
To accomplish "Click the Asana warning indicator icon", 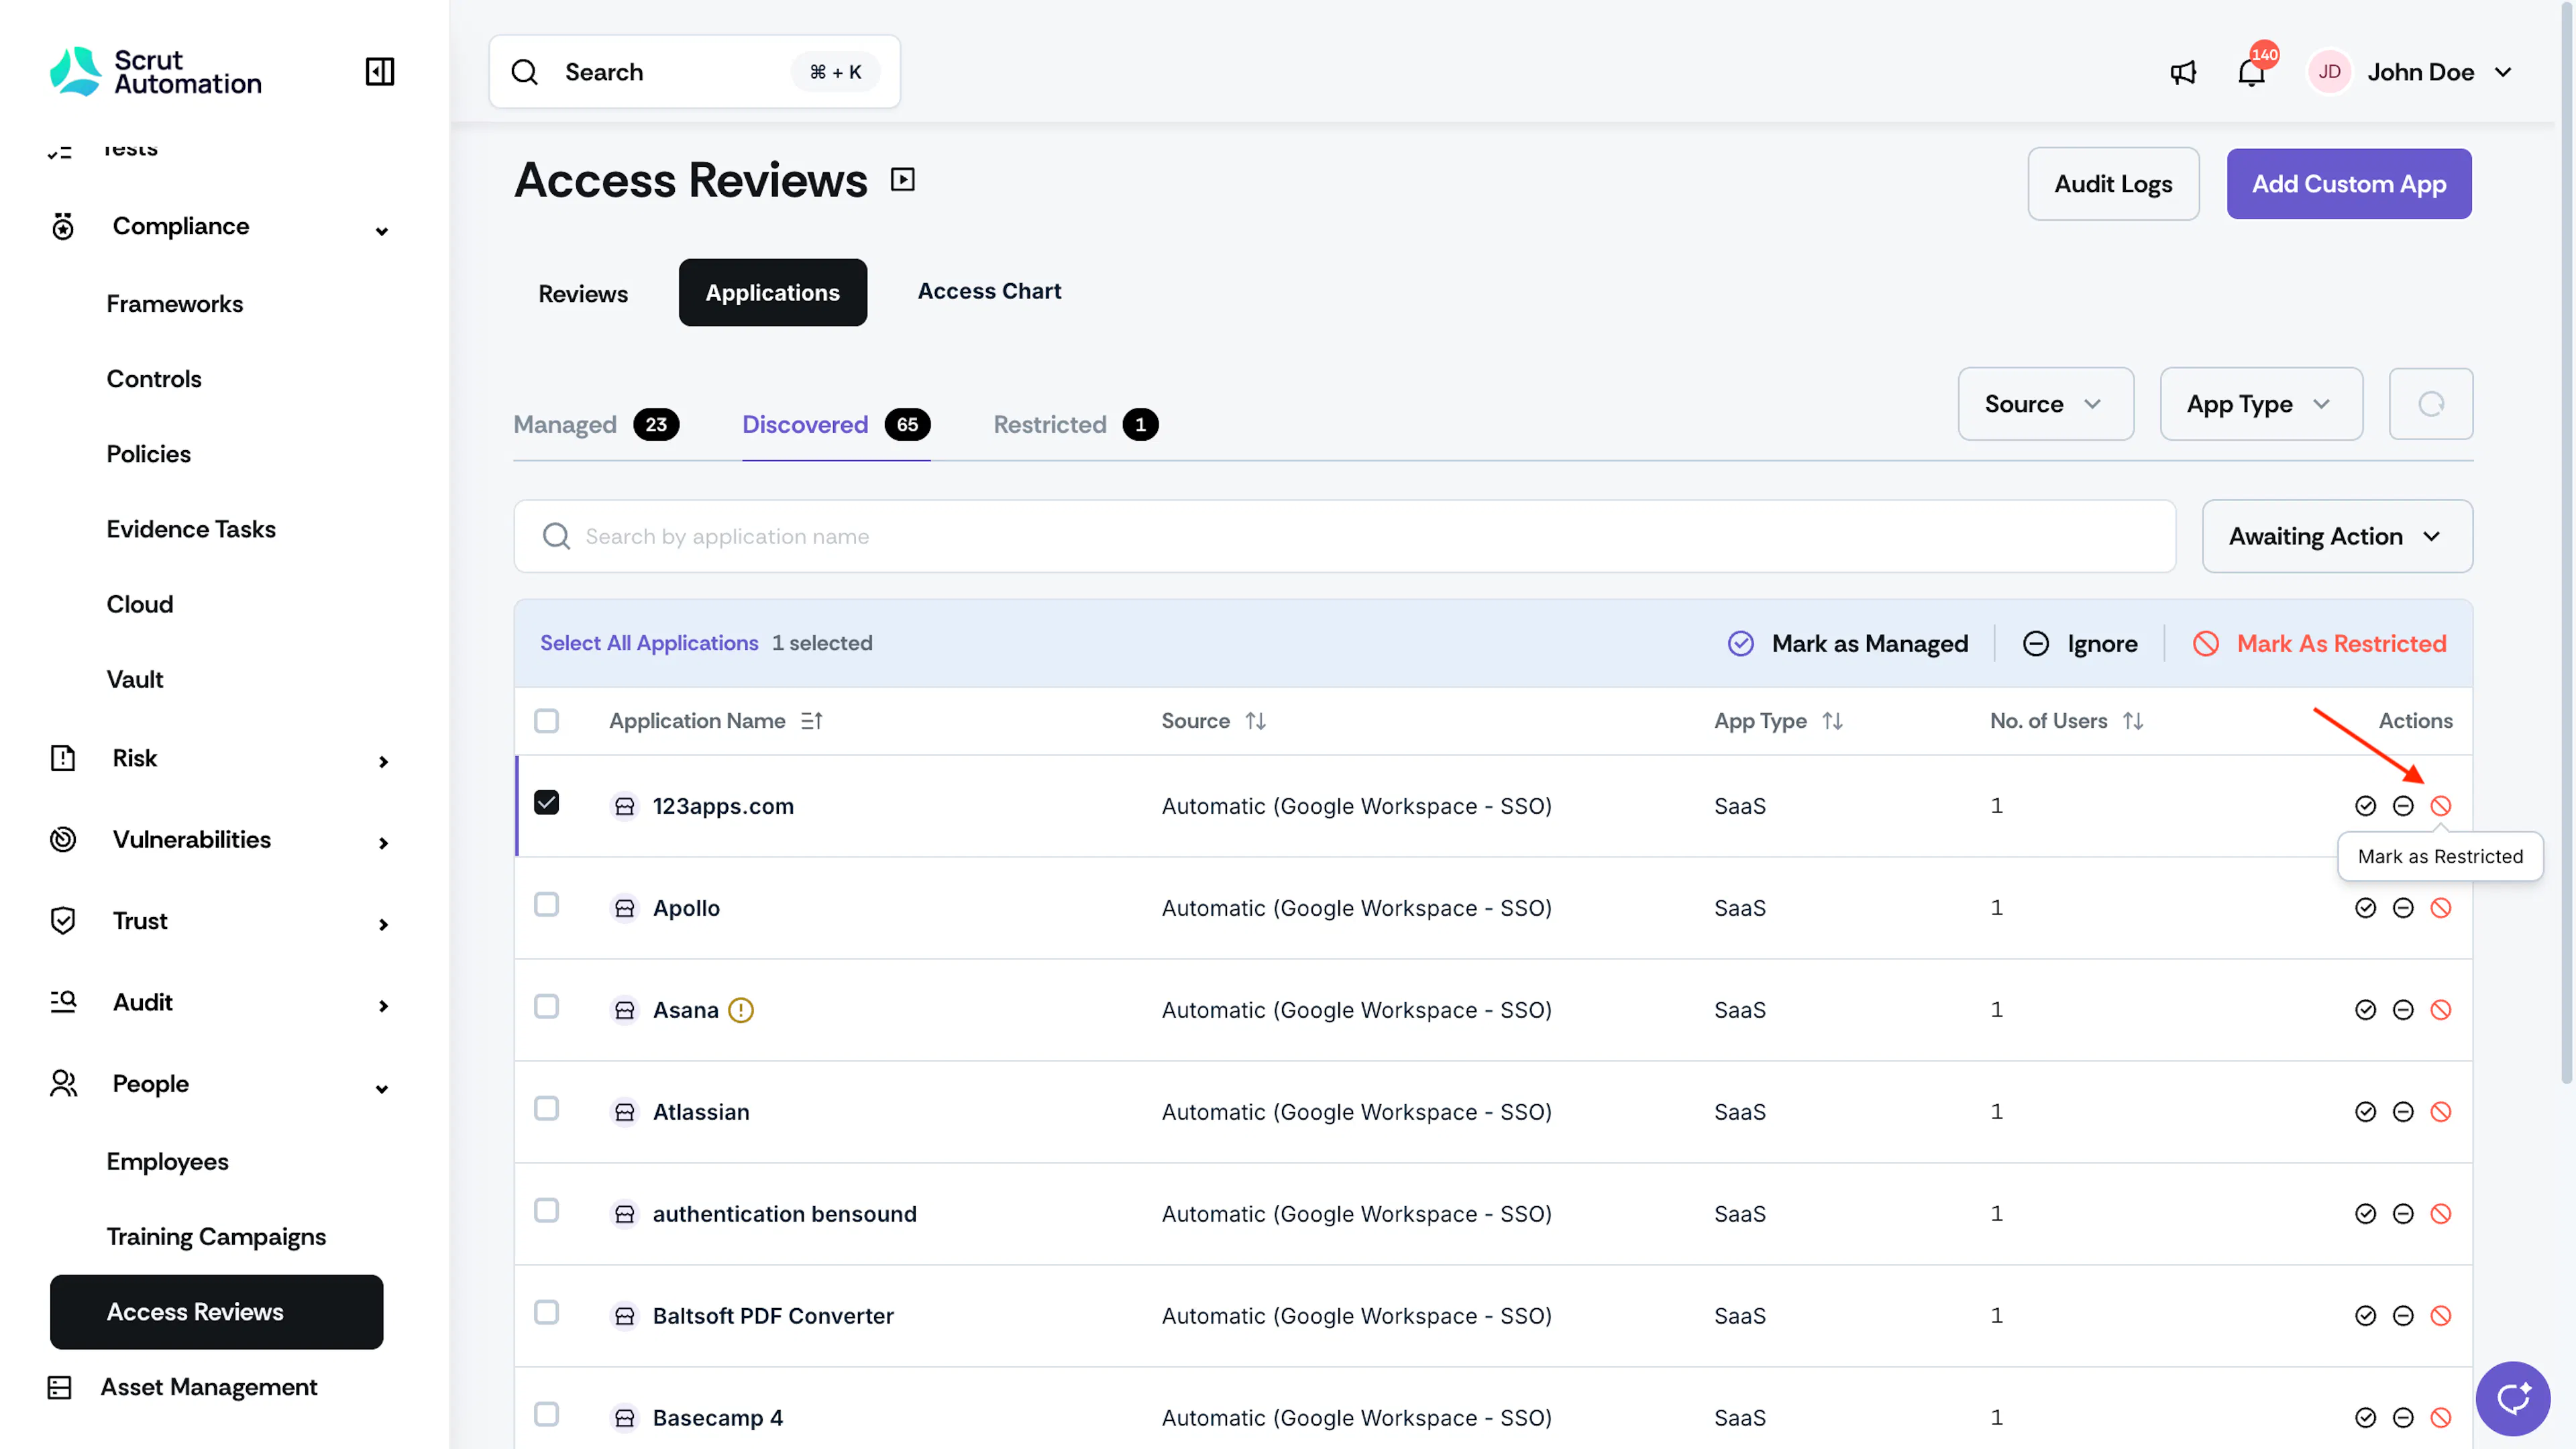I will pos(741,1010).
